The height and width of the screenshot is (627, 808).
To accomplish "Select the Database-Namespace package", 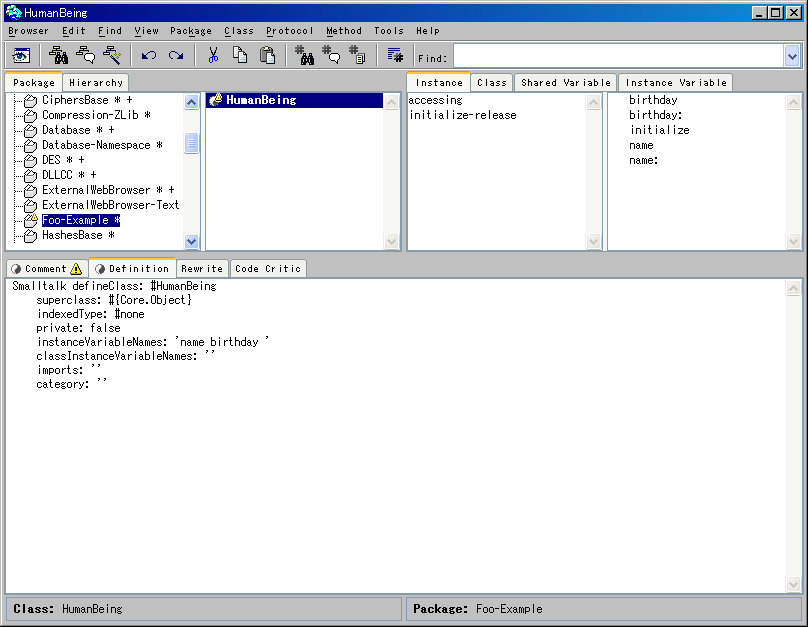I will 102,145.
